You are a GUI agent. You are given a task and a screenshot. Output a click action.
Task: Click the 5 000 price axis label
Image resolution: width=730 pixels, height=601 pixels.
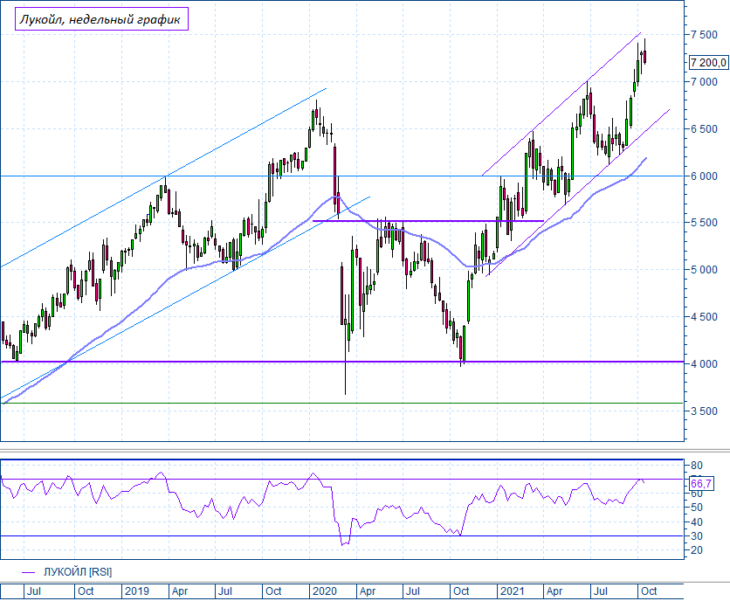click(x=704, y=270)
